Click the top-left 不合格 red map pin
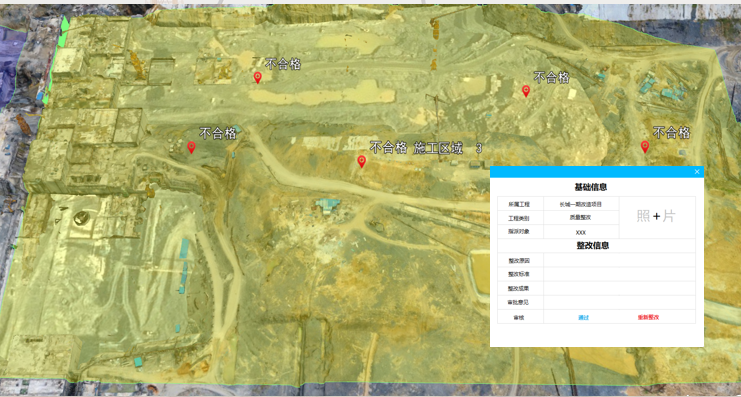This screenshot has height=397, width=741. click(258, 78)
